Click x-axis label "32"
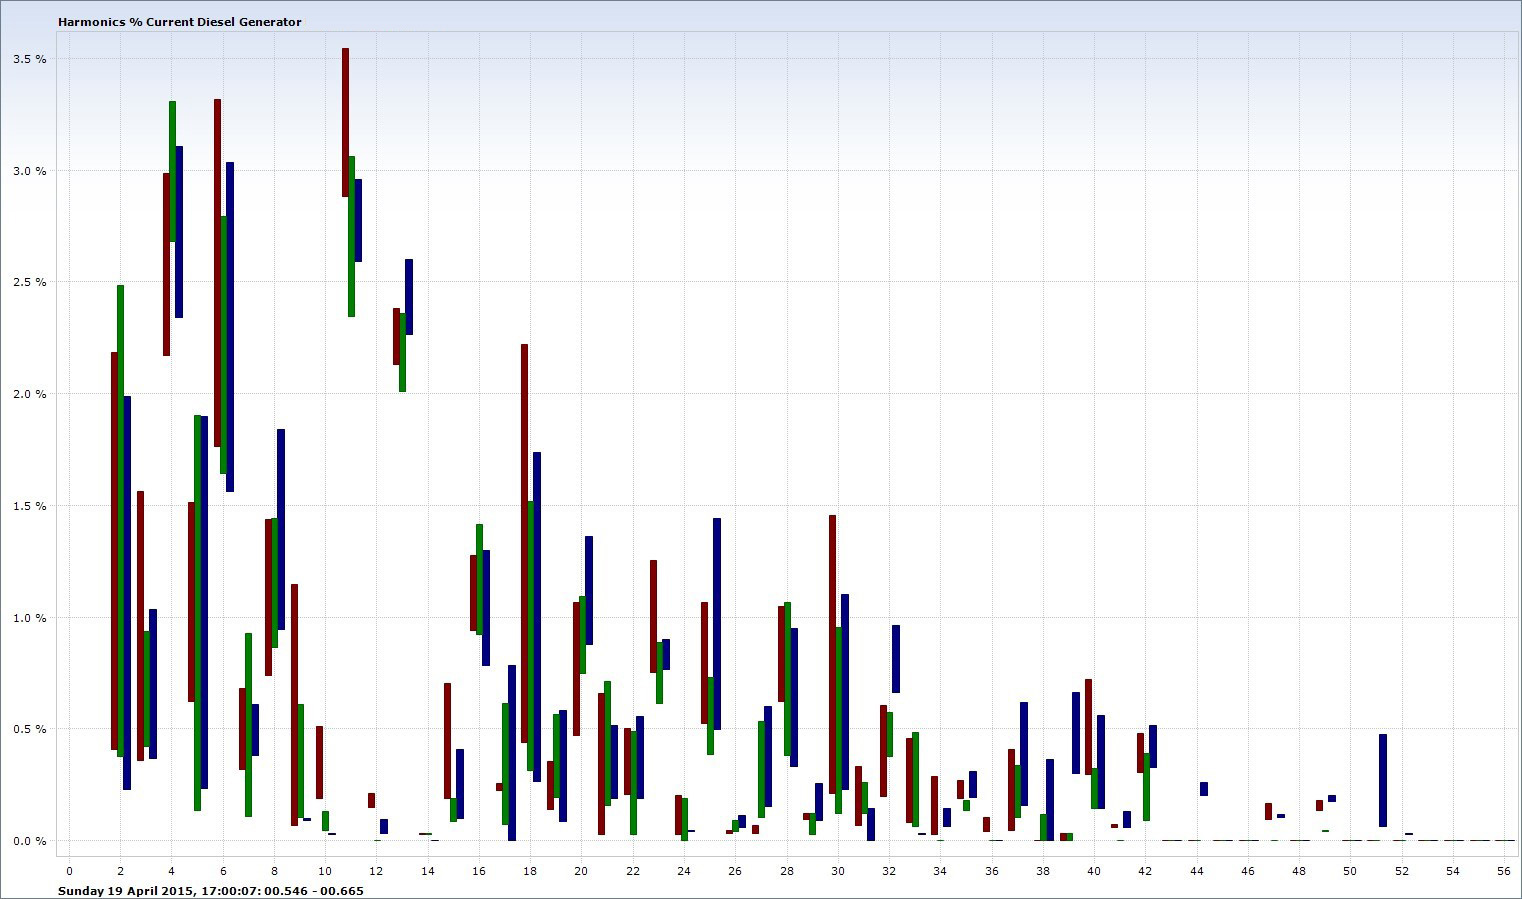This screenshot has width=1522, height=899. 889,872
